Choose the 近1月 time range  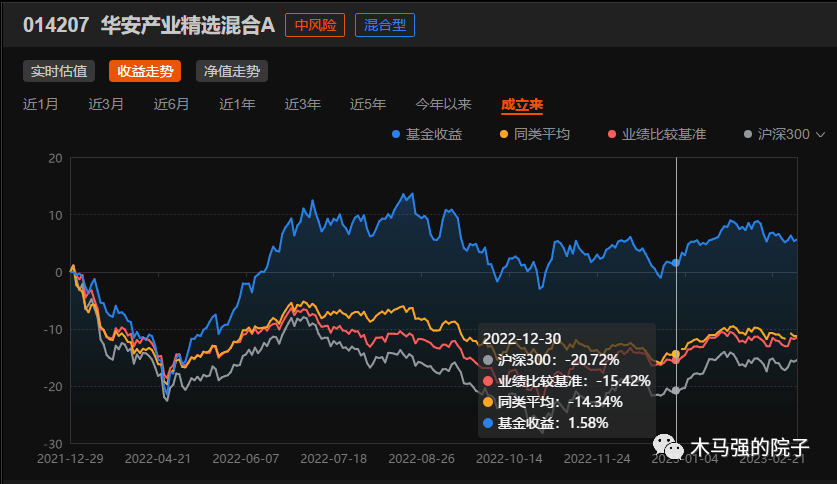point(41,104)
